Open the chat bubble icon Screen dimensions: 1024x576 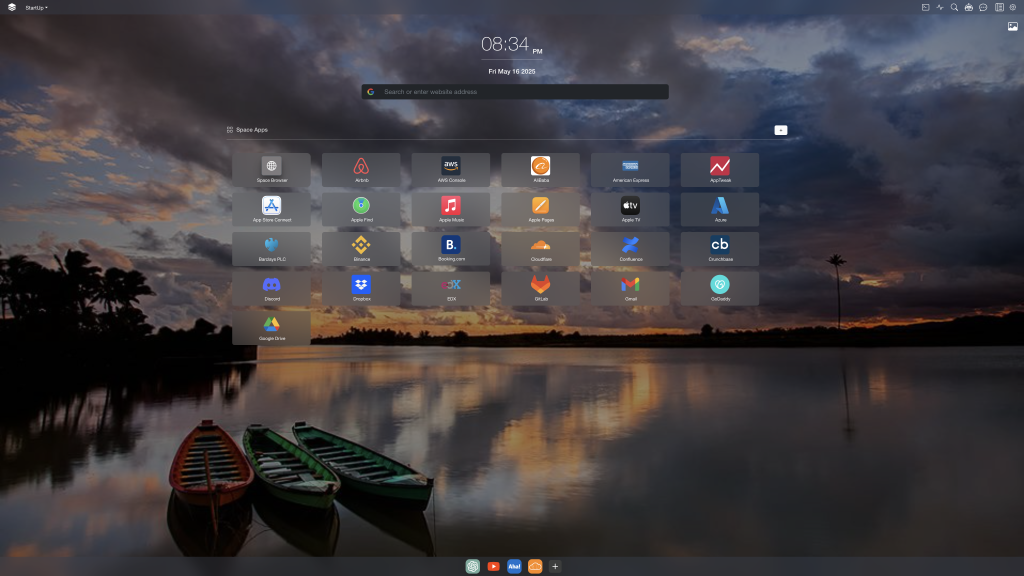point(983,7)
